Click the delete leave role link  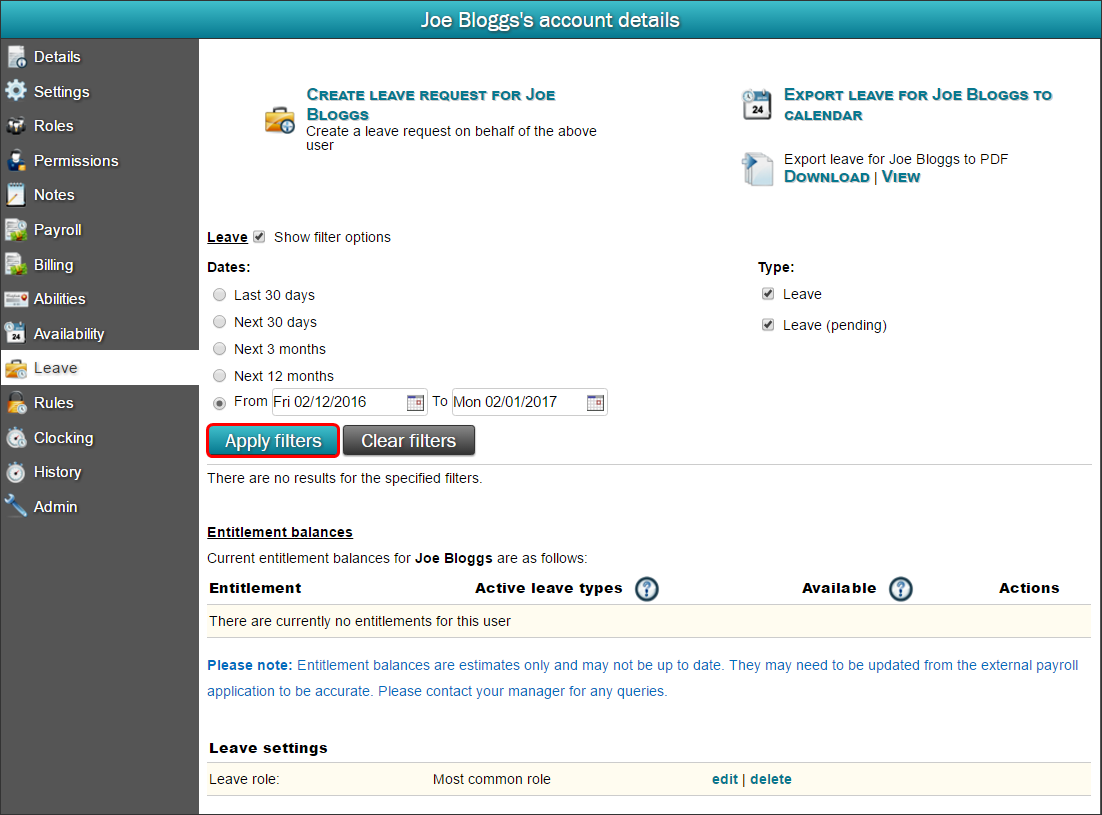coord(770,779)
